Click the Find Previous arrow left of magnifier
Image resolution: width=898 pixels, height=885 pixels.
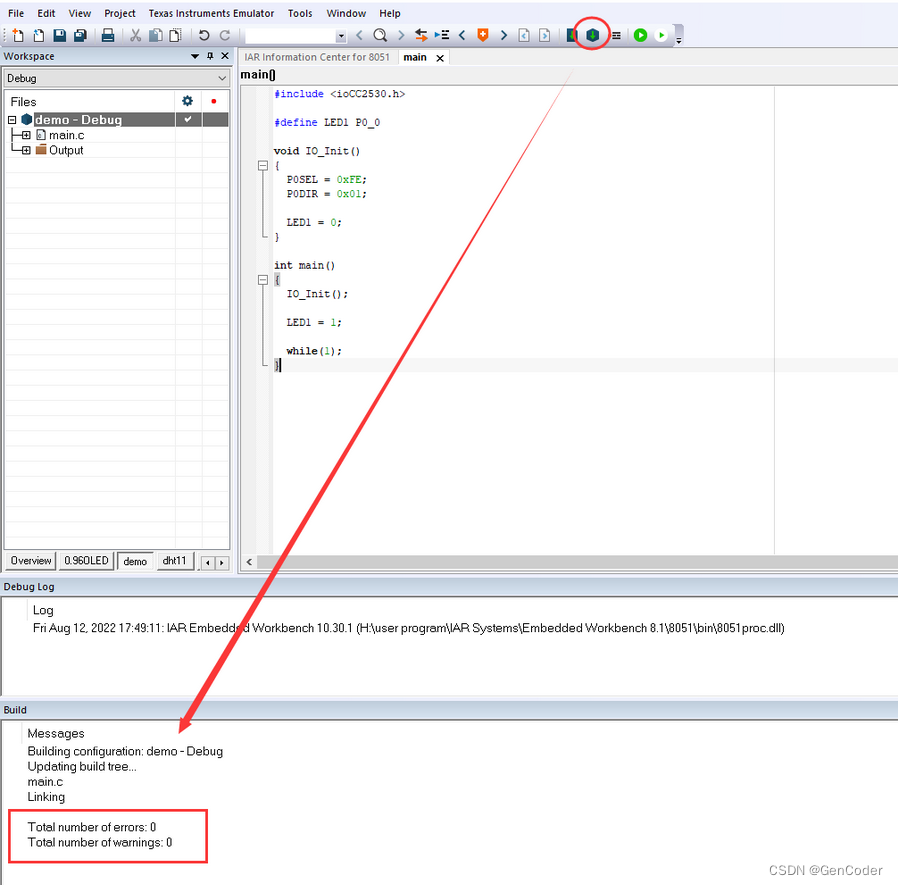coord(359,36)
